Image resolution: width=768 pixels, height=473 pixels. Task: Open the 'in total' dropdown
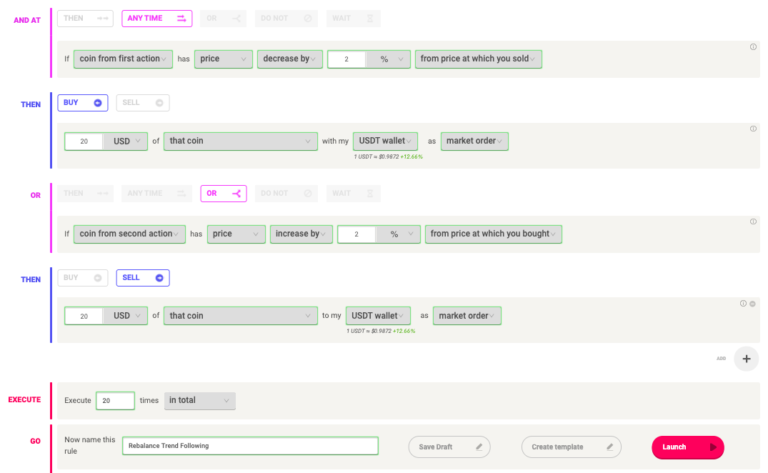200,401
